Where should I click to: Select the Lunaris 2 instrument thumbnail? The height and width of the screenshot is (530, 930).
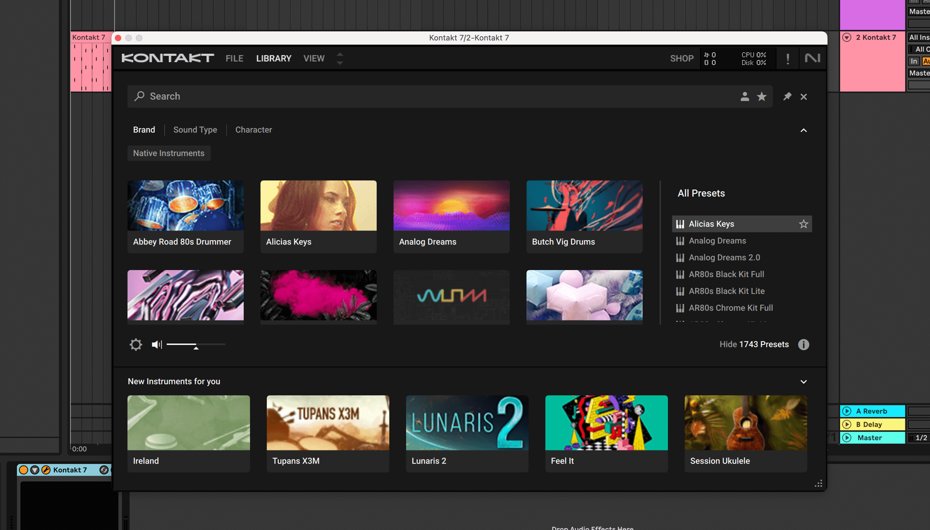coord(467,423)
